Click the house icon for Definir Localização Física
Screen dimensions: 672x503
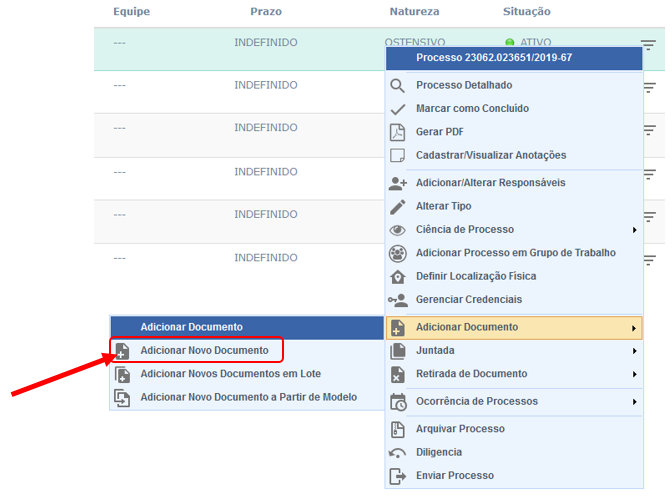pos(398,277)
